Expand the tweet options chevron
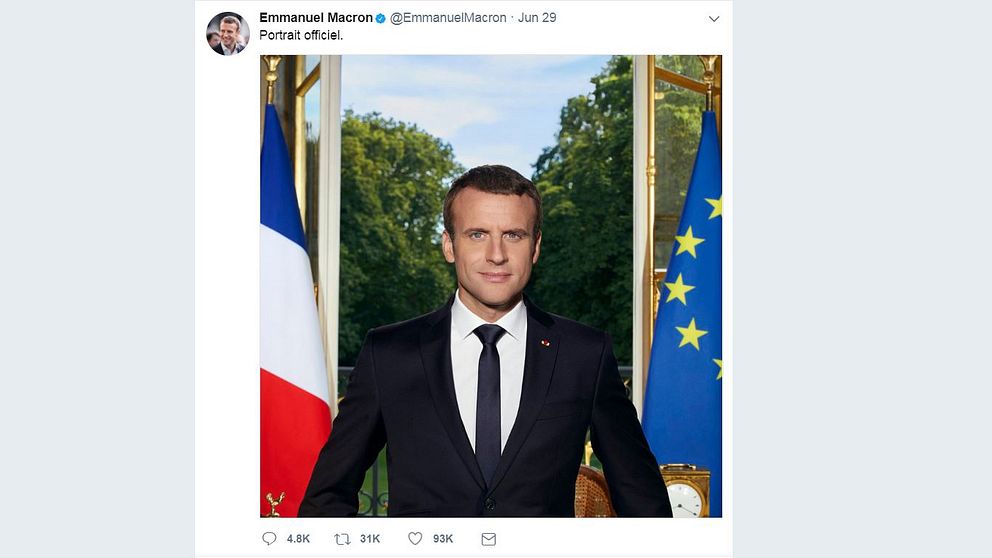The image size is (992, 558). click(714, 19)
